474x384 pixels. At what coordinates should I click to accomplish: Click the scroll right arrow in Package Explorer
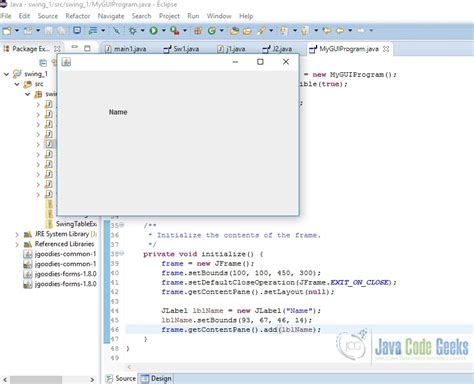[92, 380]
